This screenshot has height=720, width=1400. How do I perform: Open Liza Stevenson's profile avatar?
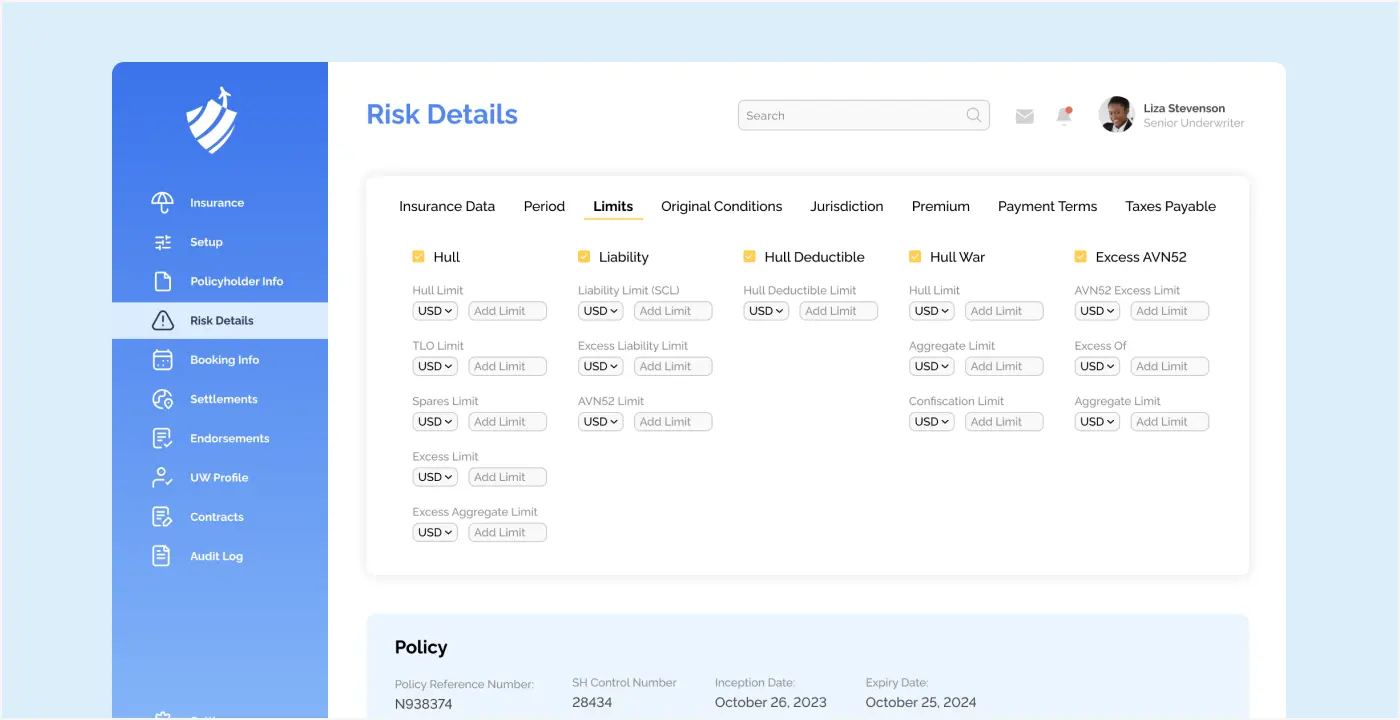pyautogui.click(x=1116, y=115)
